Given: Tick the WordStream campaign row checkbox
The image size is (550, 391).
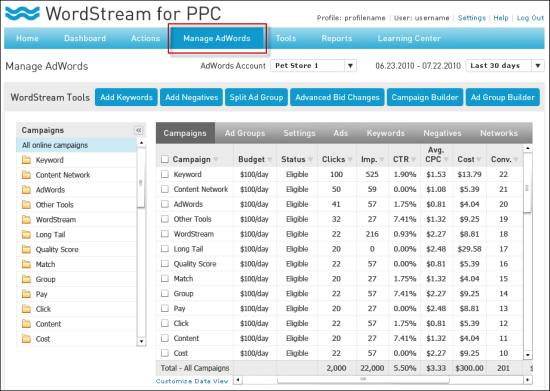Looking at the screenshot, I should (x=165, y=234).
